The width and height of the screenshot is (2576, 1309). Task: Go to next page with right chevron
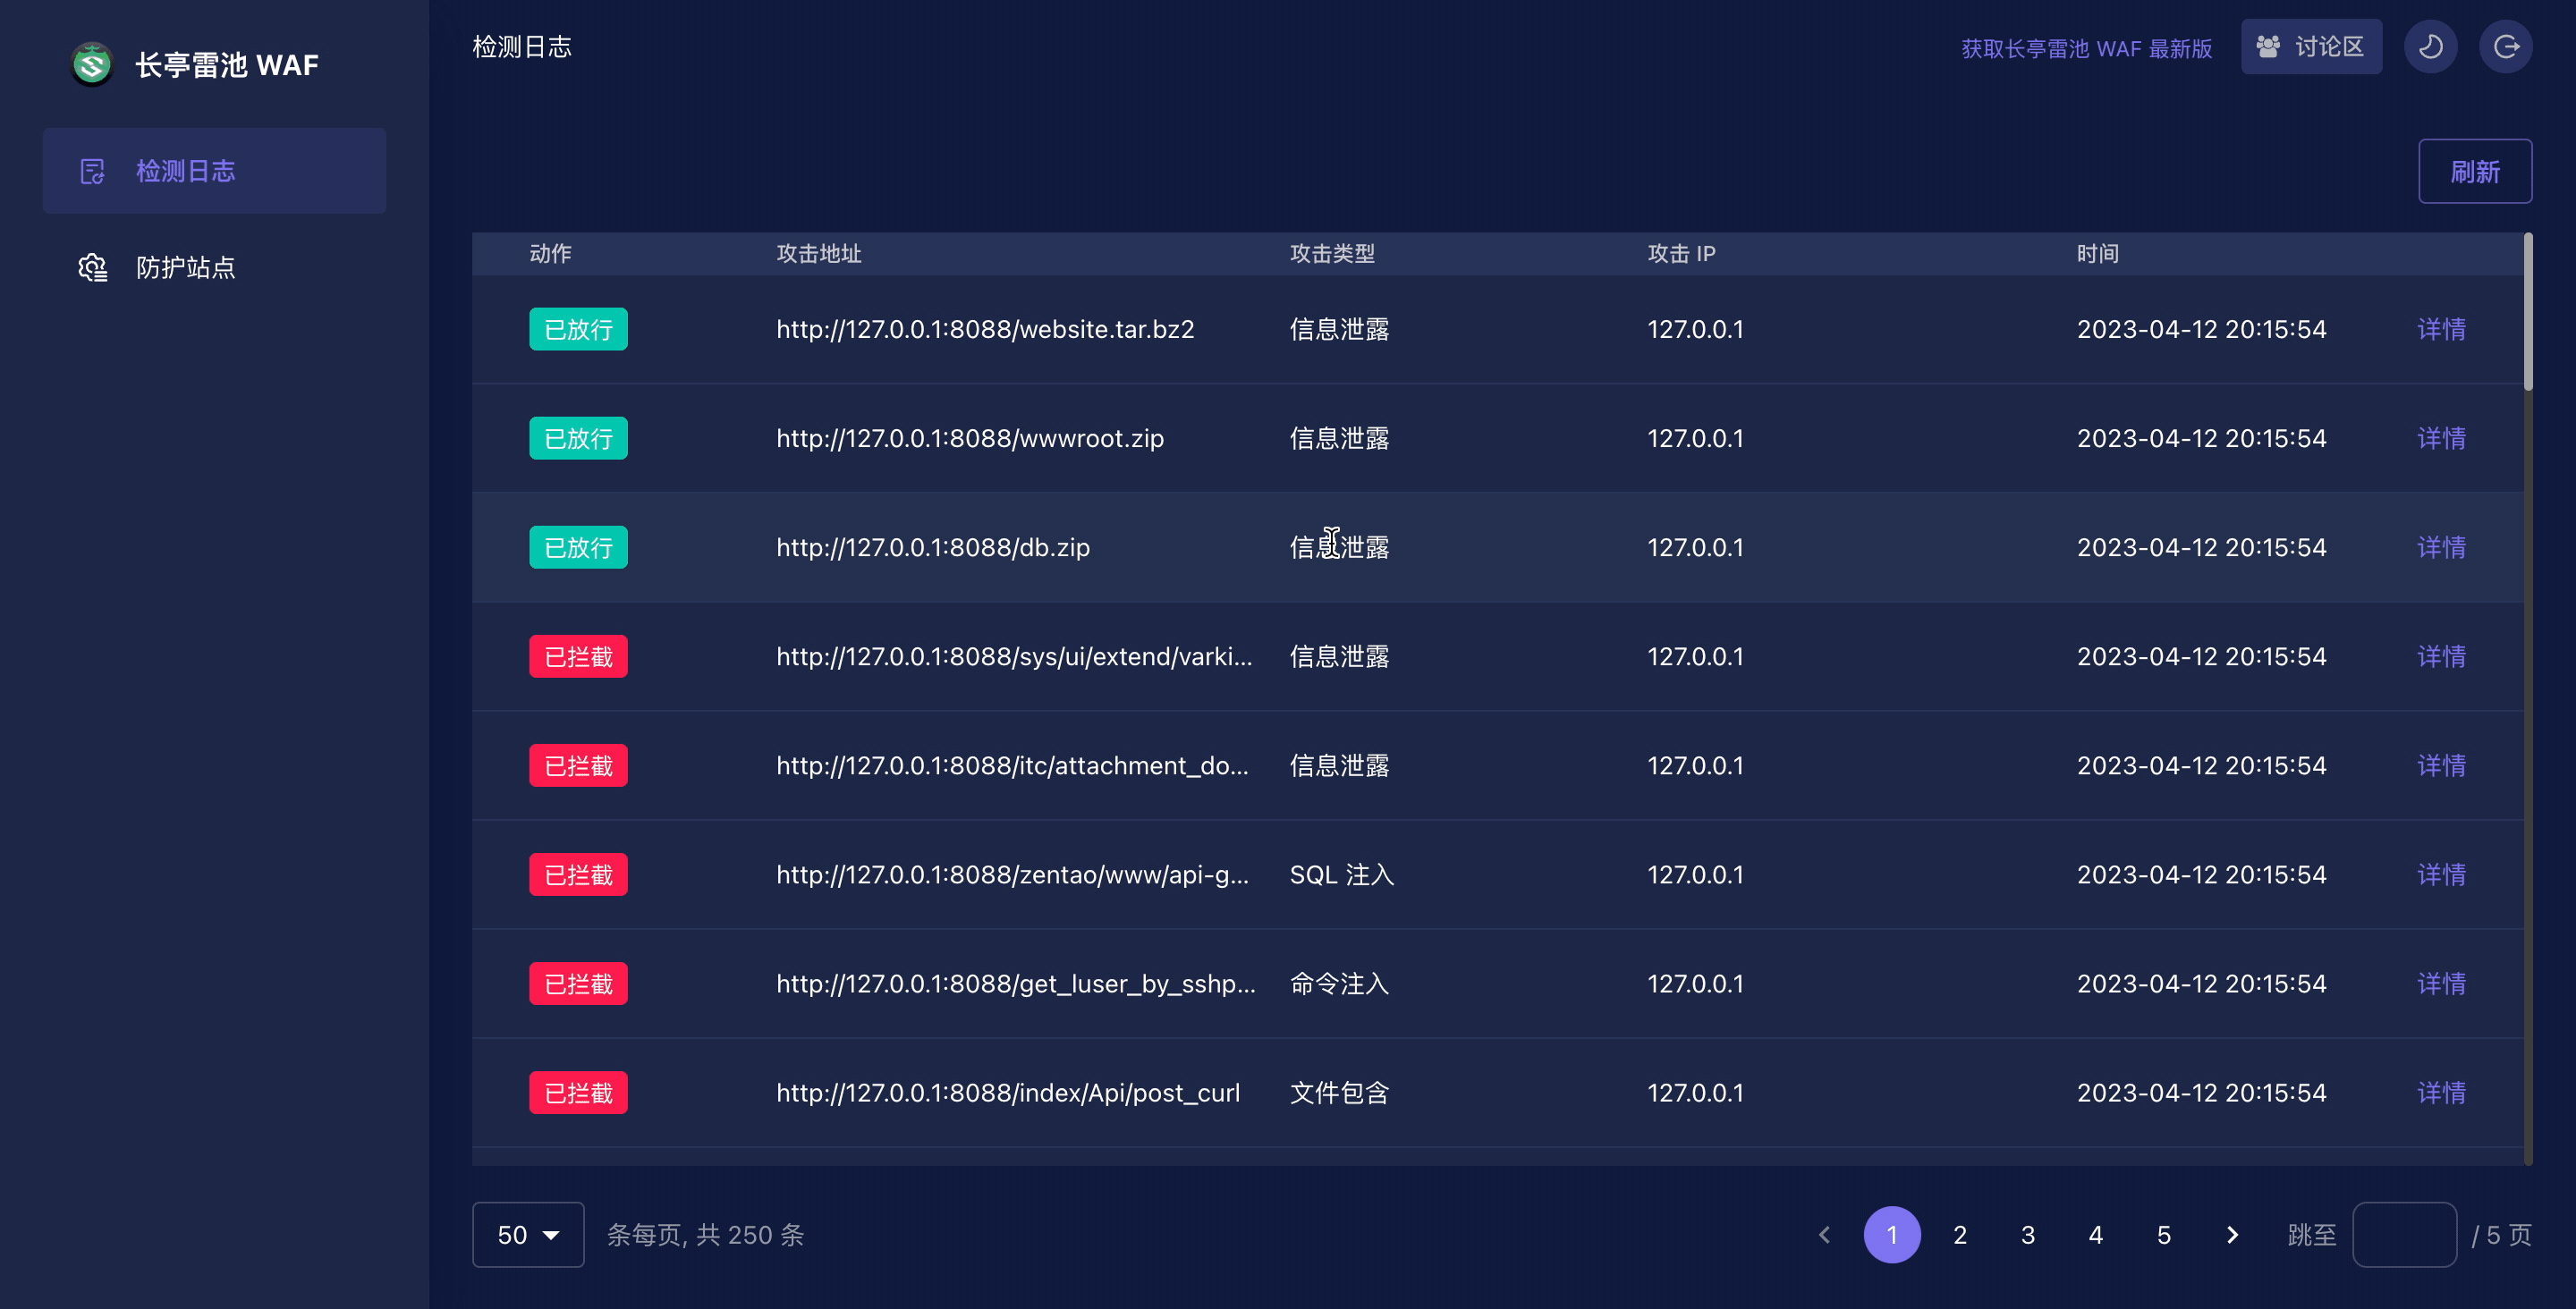point(2232,1235)
